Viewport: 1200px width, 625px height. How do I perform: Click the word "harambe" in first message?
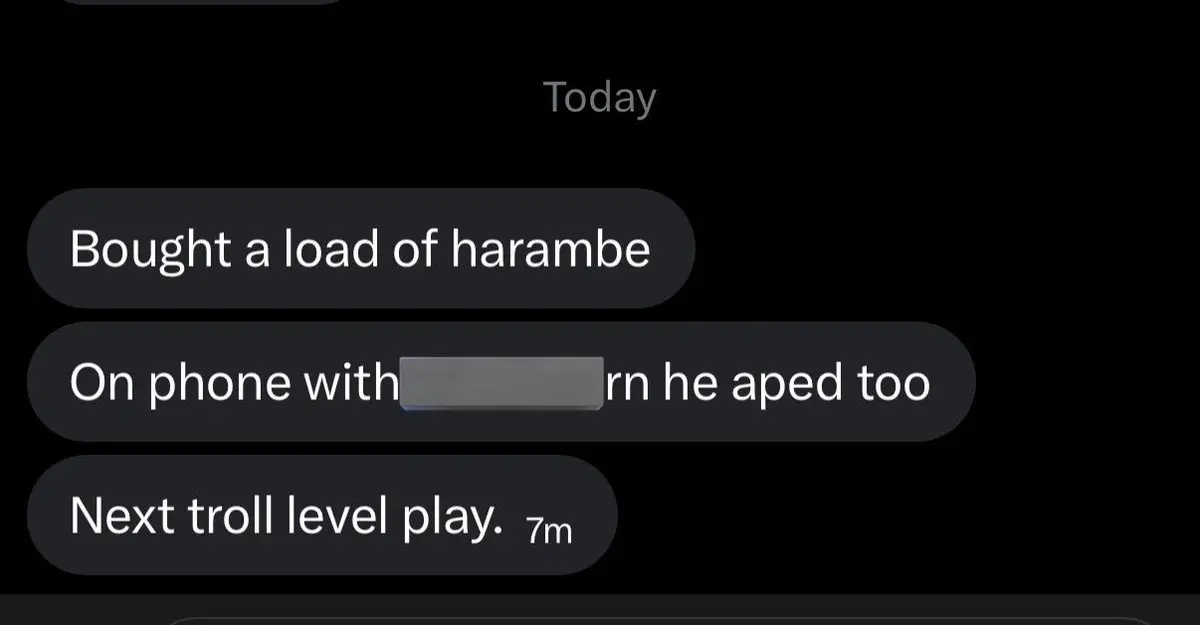551,249
